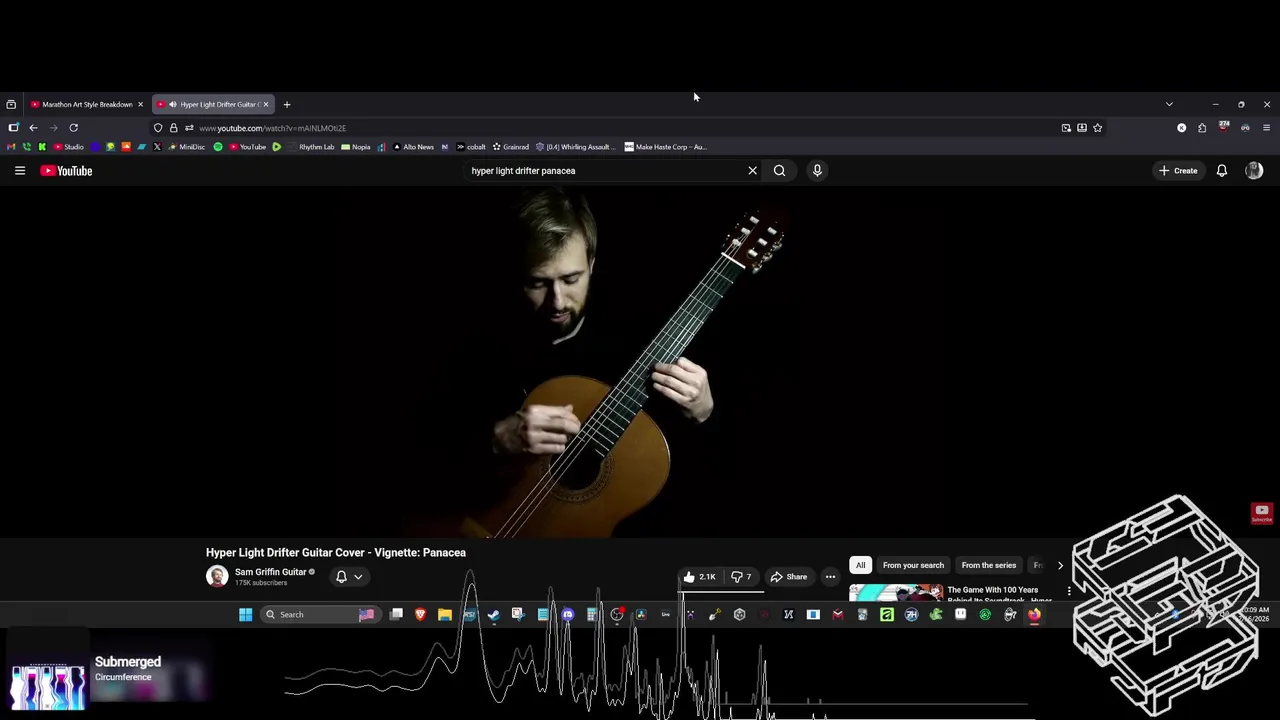Image resolution: width=1280 pixels, height=720 pixels.
Task: Open the Gmail bookmark icon
Action: coord(11,147)
